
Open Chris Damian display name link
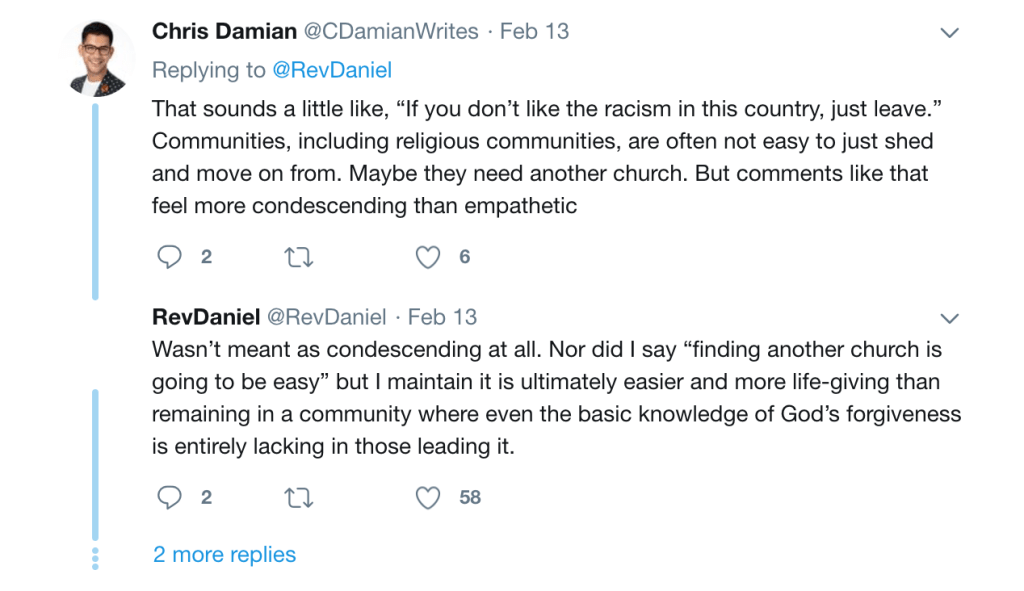222,31
